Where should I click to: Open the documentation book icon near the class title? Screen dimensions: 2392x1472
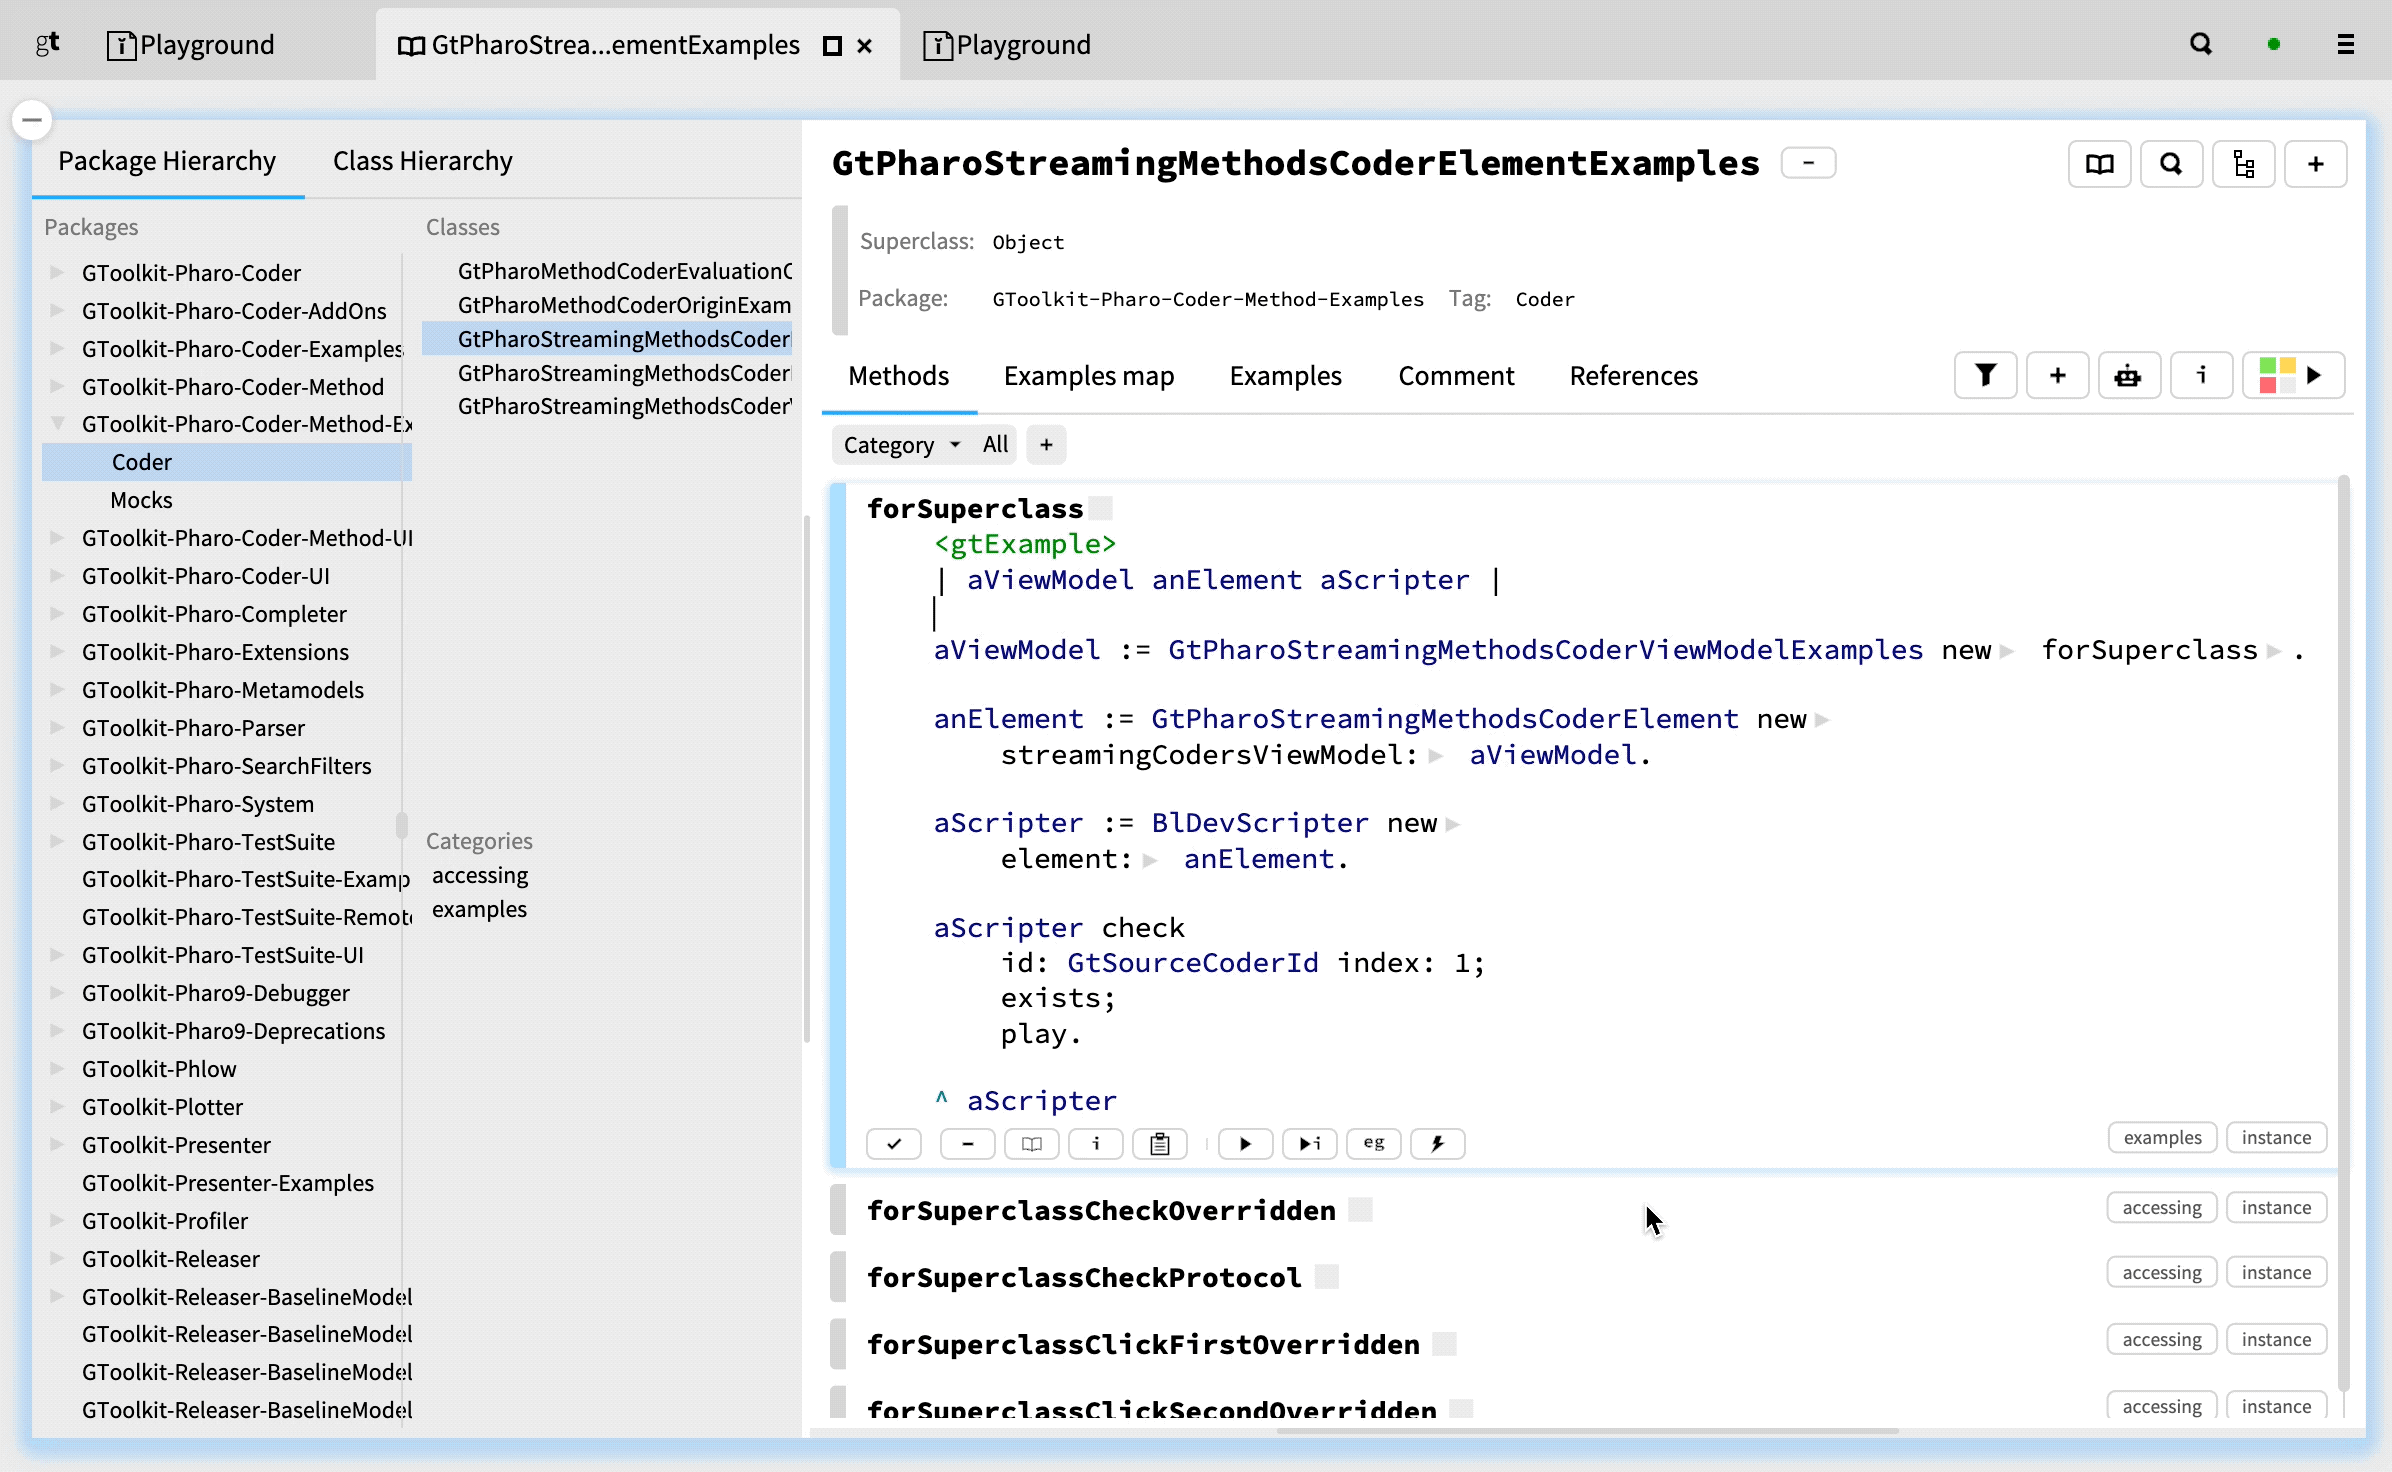[x=2099, y=163]
